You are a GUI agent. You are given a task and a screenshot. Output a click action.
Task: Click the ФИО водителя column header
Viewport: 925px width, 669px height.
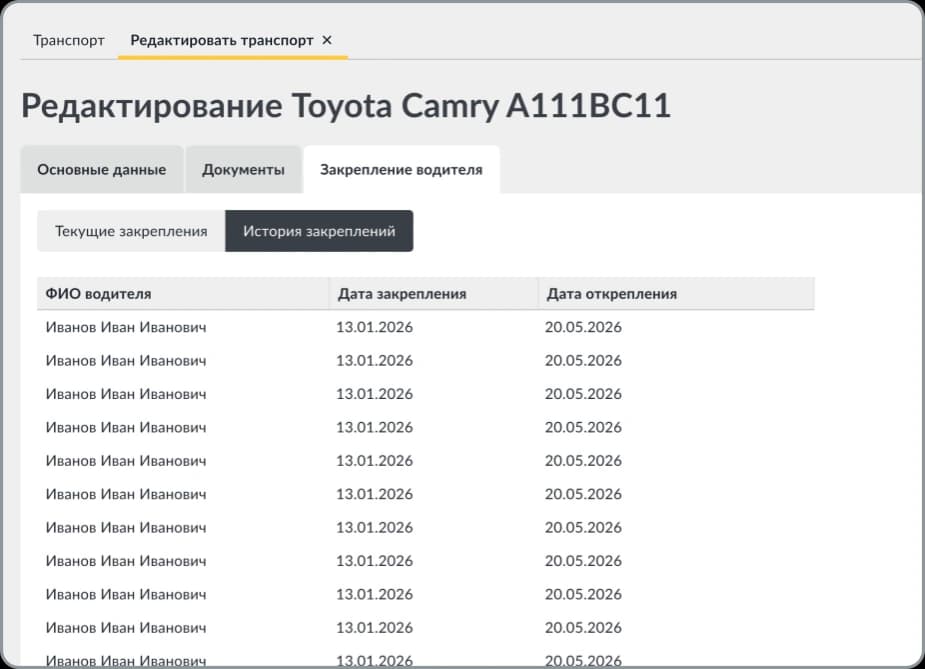point(183,294)
